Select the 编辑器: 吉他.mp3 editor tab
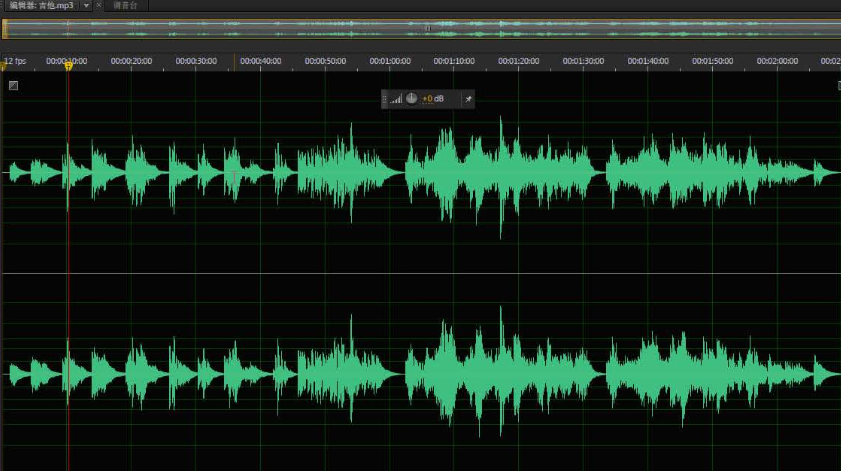The width and height of the screenshot is (841, 471). (x=40, y=5)
